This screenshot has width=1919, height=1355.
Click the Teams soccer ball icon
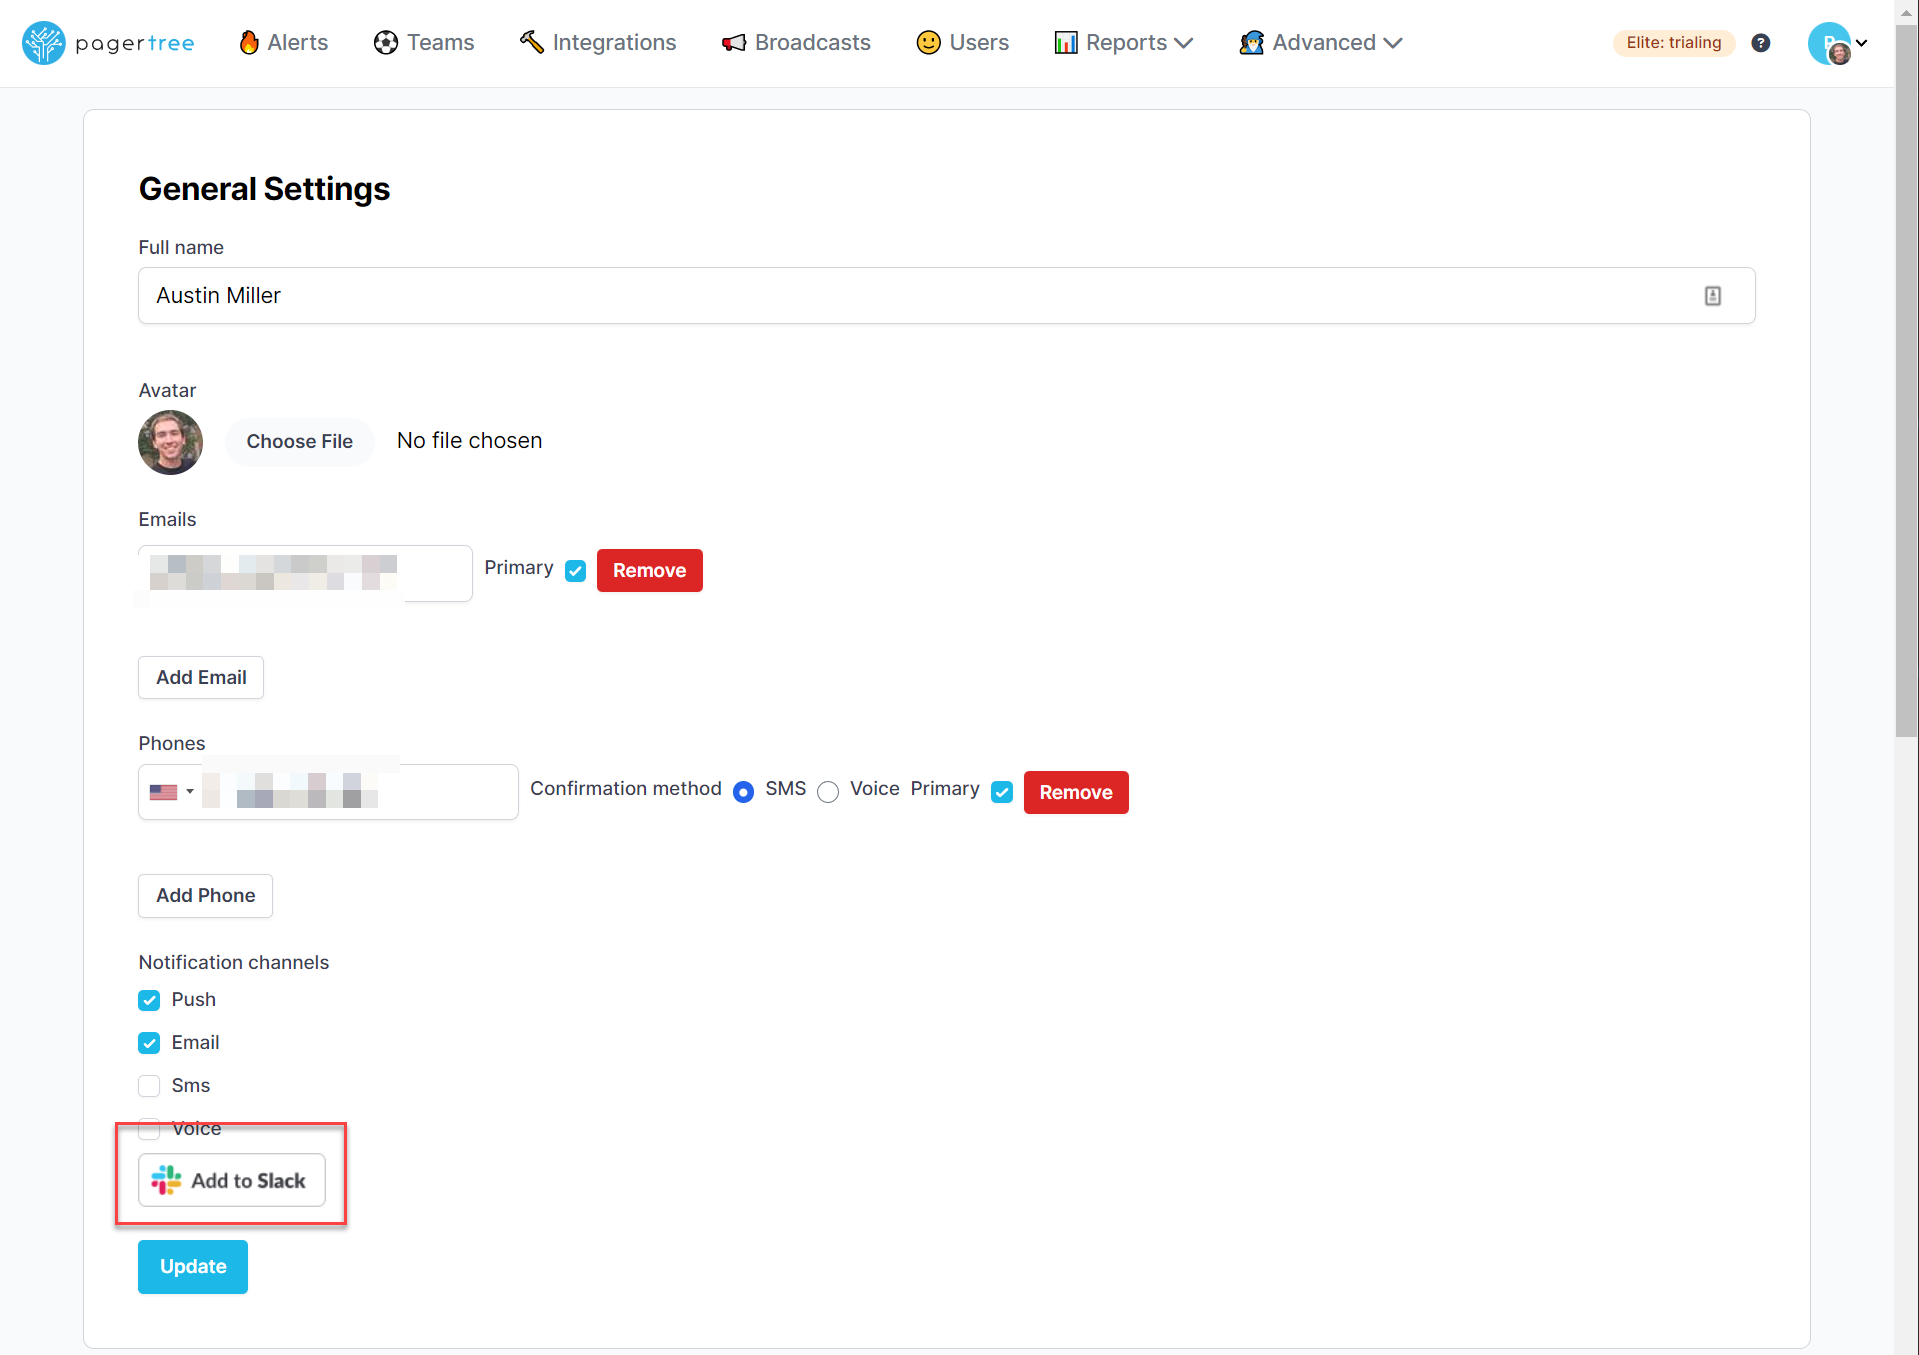pos(386,42)
